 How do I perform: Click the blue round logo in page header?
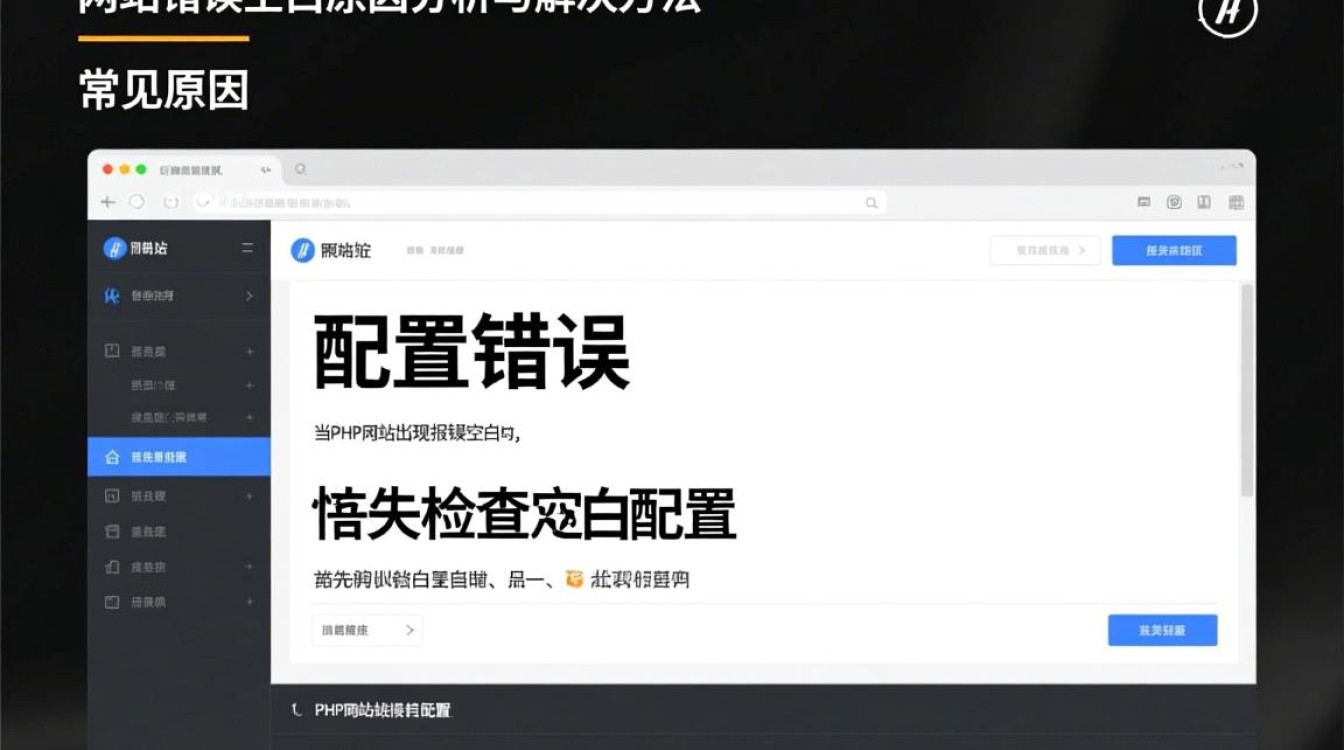pos(302,251)
